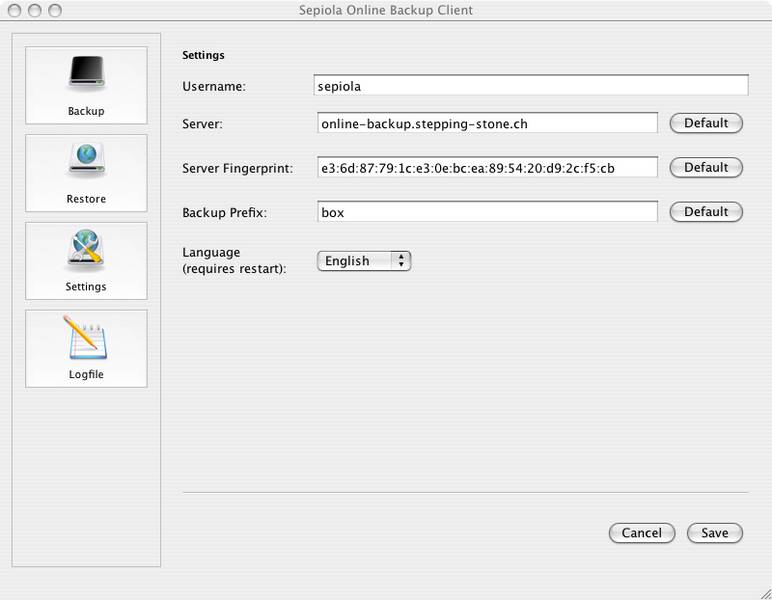Click the Server Fingerprint: label
Screen dimensions: 772x600
pos(237,168)
